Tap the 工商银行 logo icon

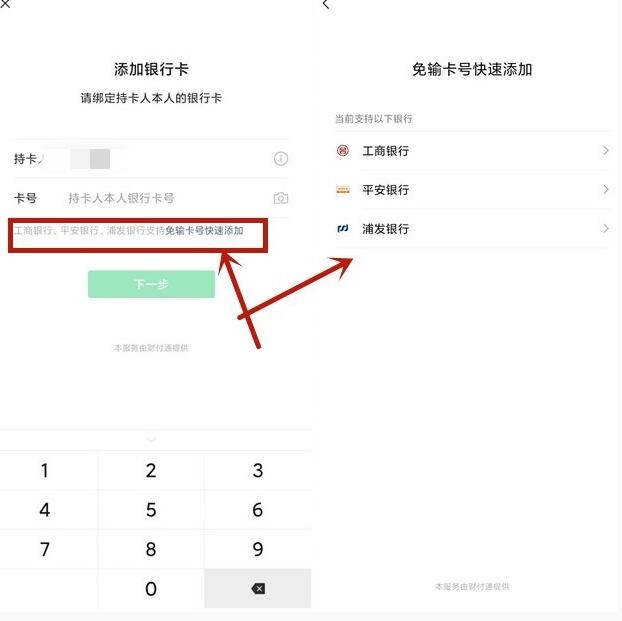343,151
